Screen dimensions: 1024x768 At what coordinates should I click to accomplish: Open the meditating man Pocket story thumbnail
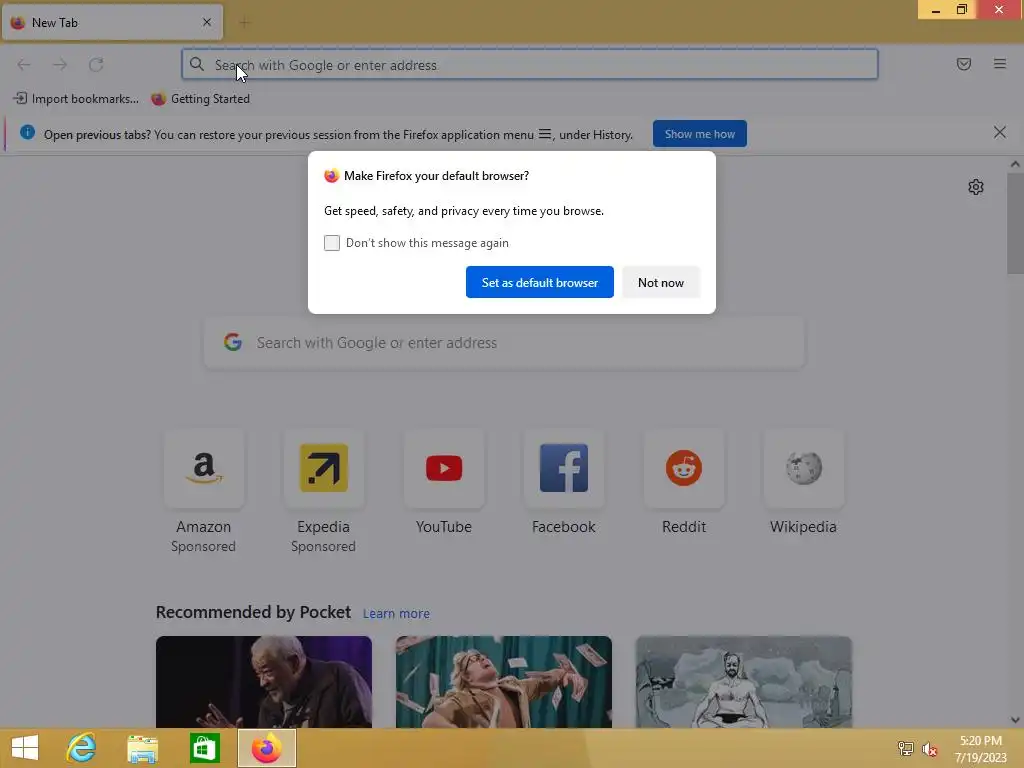(744, 682)
